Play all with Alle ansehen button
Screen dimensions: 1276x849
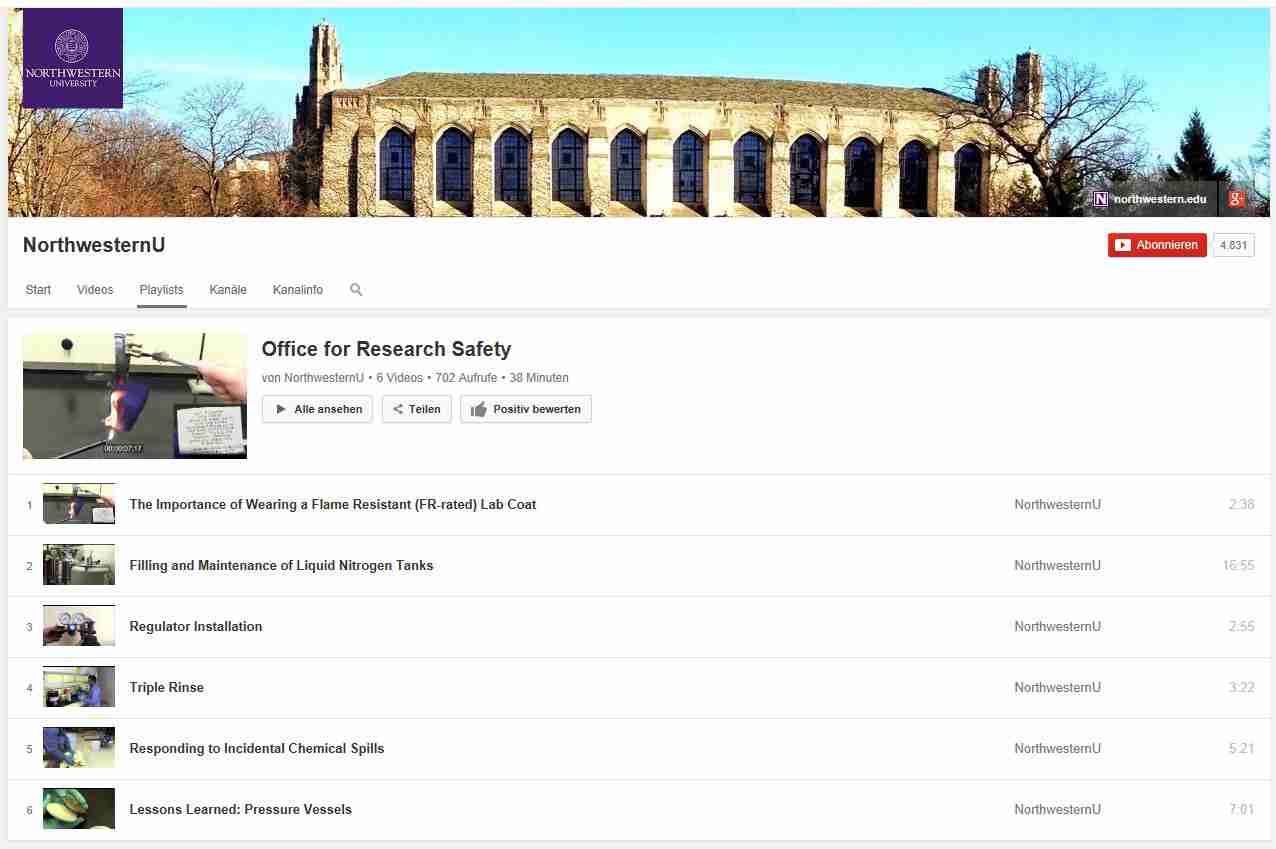[x=317, y=409]
